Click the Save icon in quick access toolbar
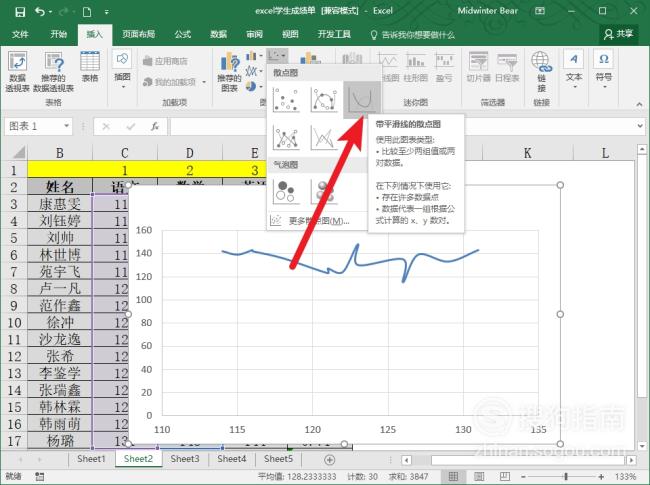 [19, 12]
